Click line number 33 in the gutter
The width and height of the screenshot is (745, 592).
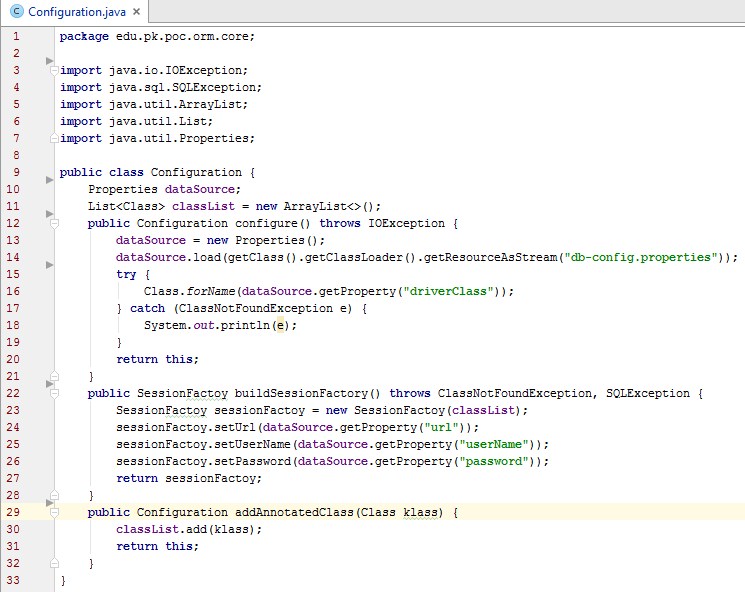click(x=13, y=580)
